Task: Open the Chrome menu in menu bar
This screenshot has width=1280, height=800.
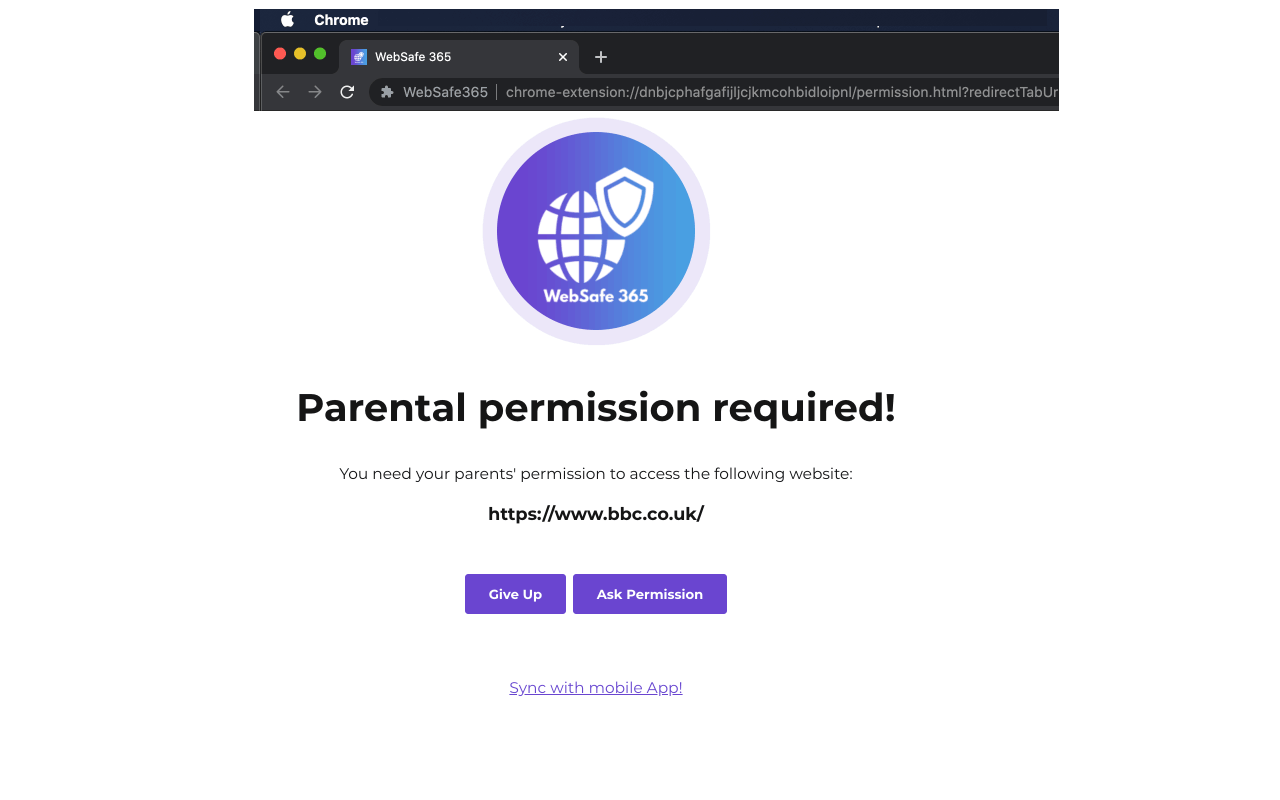Action: [x=341, y=20]
